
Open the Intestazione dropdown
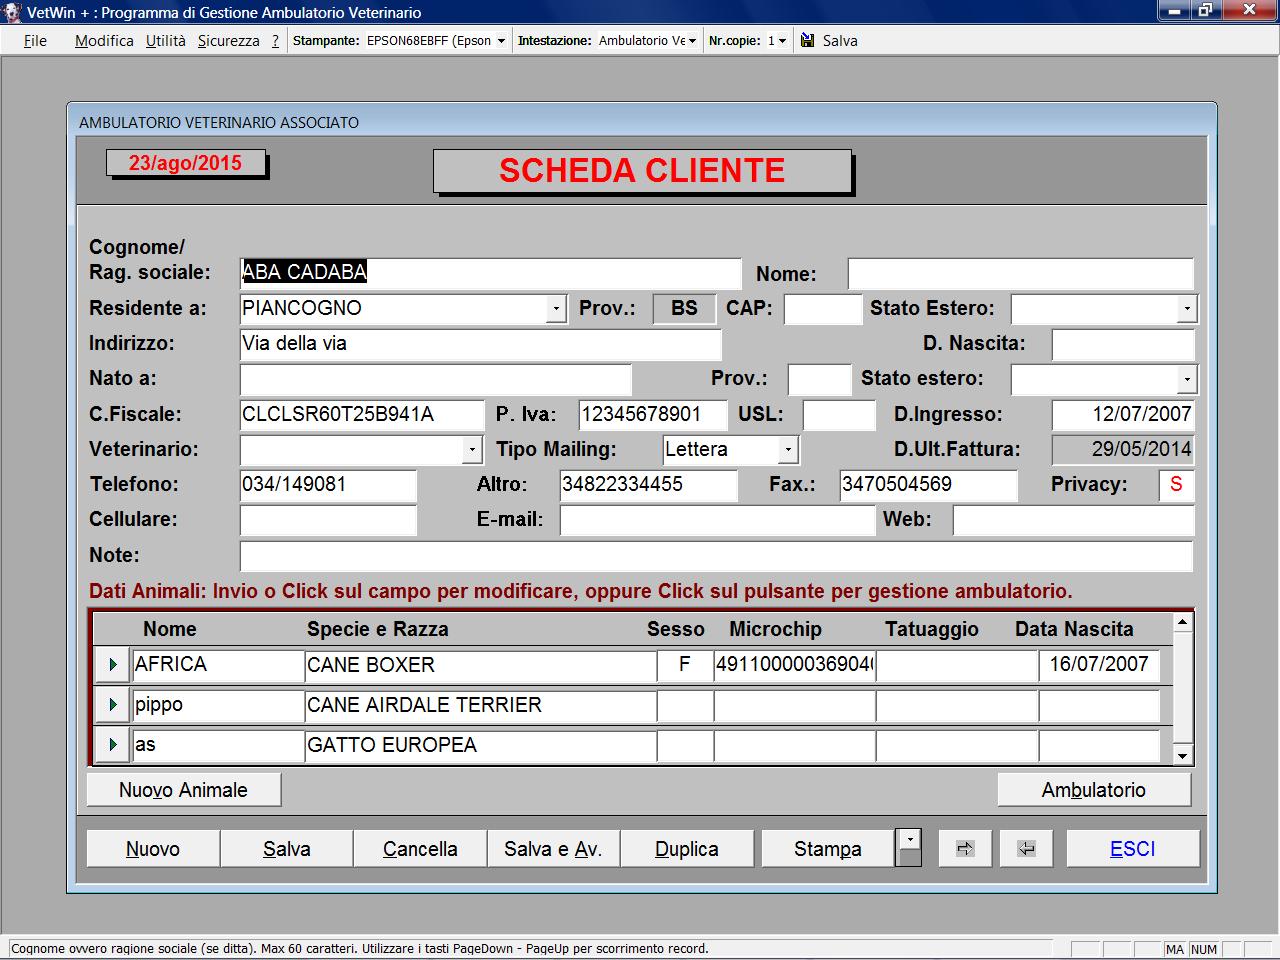[x=692, y=41]
